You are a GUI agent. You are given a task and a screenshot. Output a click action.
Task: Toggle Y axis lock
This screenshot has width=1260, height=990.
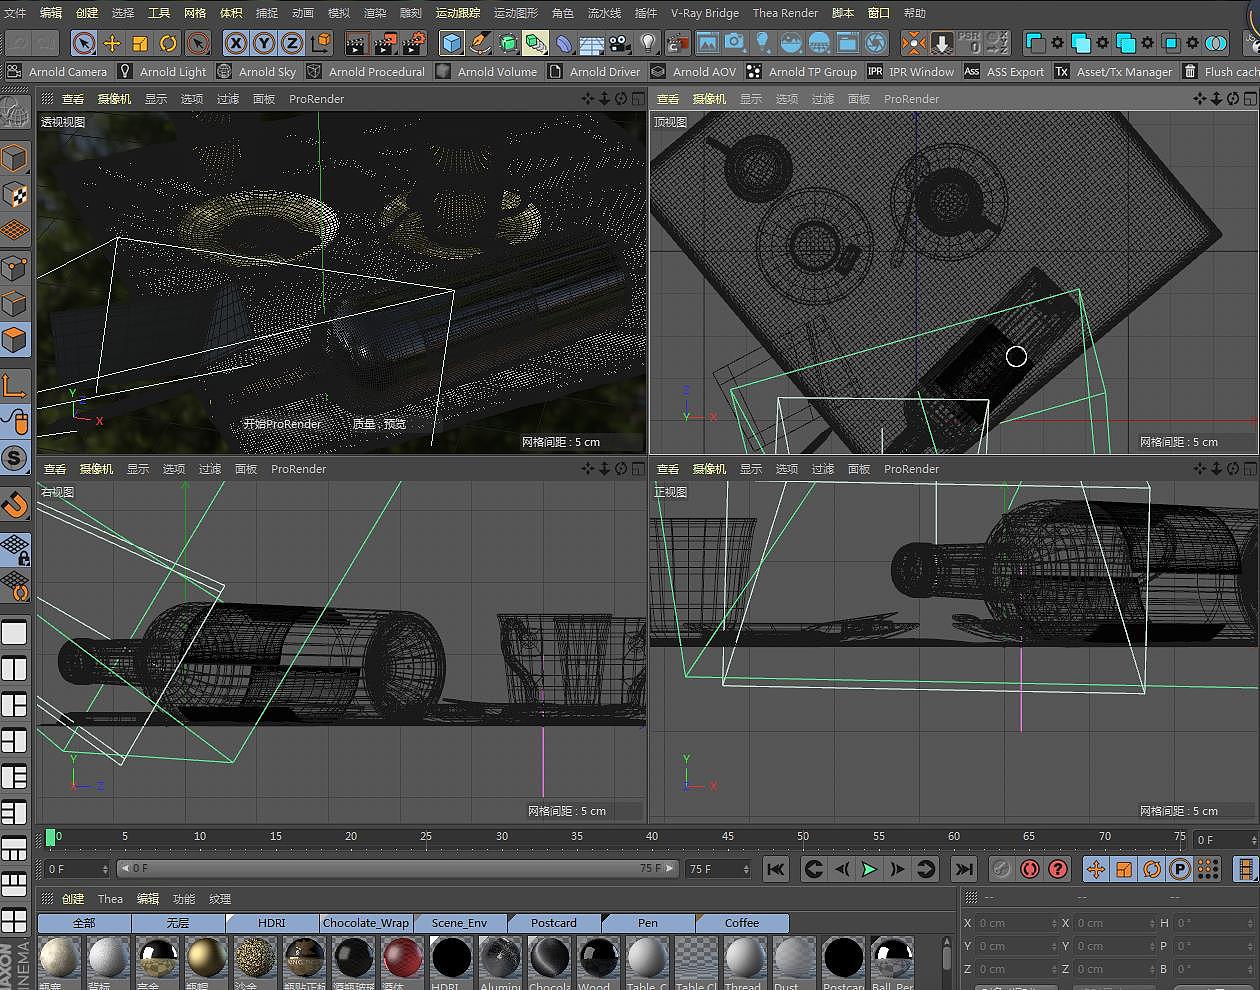point(263,43)
